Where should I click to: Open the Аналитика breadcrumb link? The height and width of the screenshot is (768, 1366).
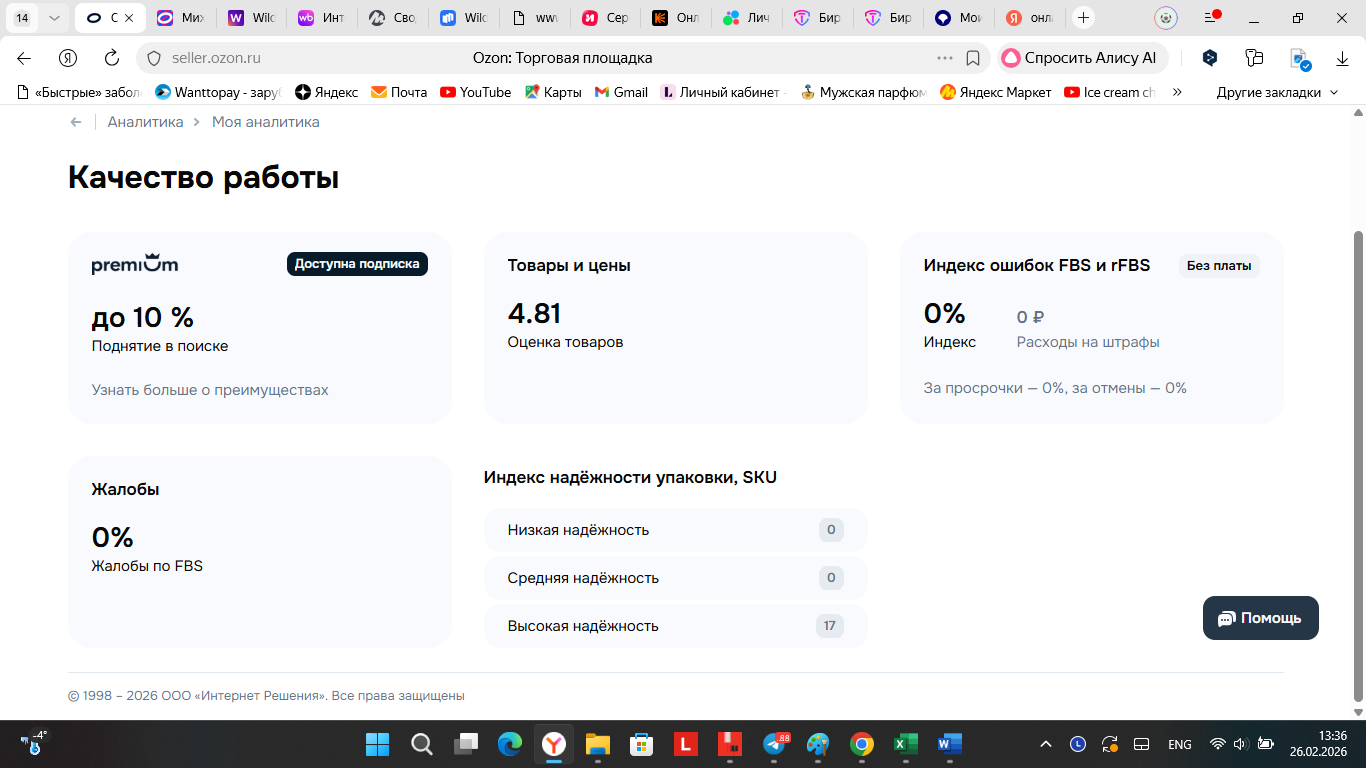click(146, 122)
